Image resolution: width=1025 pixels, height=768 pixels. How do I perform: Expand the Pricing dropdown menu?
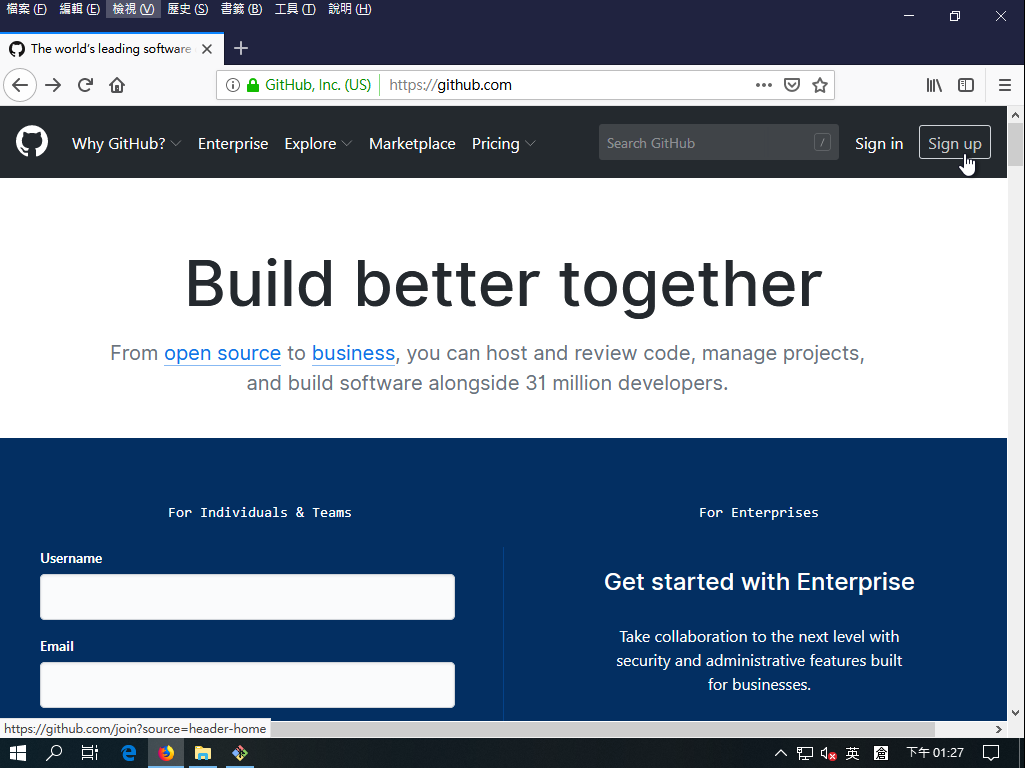coord(503,143)
